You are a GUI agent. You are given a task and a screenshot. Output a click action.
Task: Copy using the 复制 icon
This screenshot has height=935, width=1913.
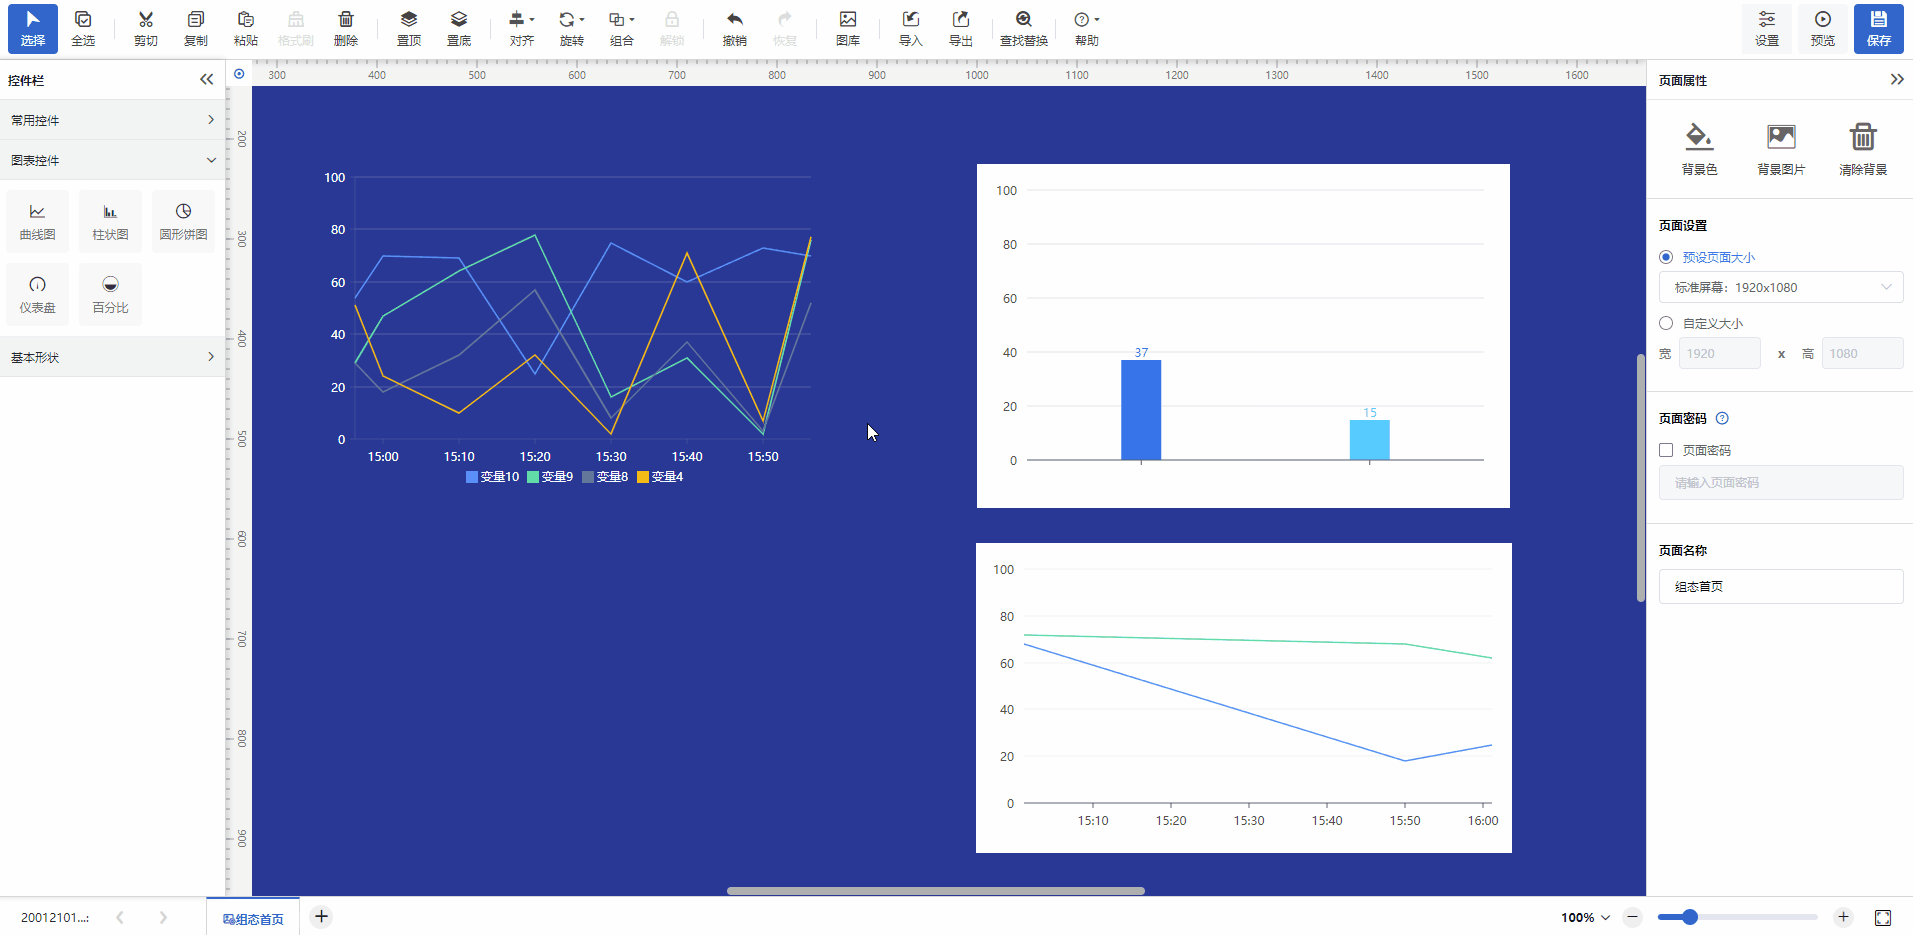pos(196,28)
